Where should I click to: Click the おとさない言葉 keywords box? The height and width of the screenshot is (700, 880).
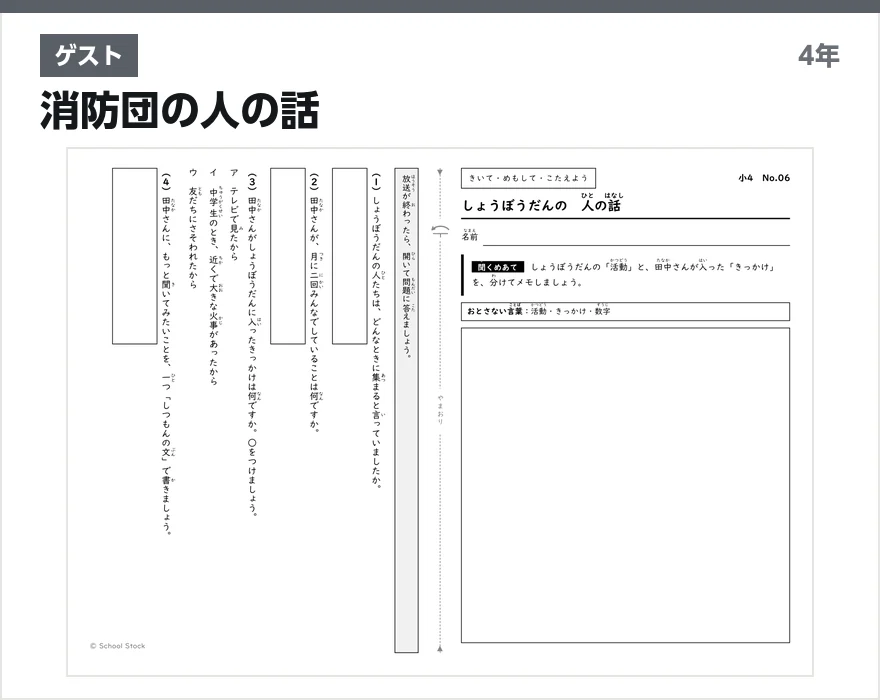point(625,312)
